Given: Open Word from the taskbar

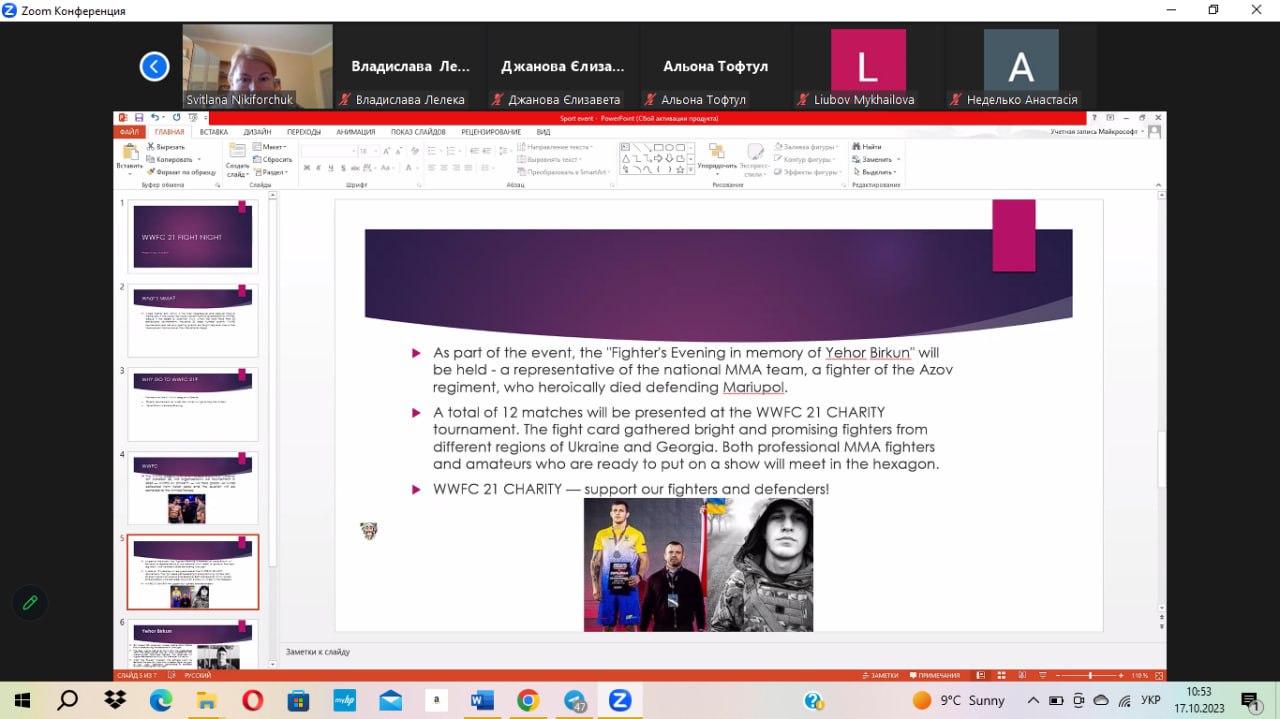Looking at the screenshot, I should coord(482,700).
